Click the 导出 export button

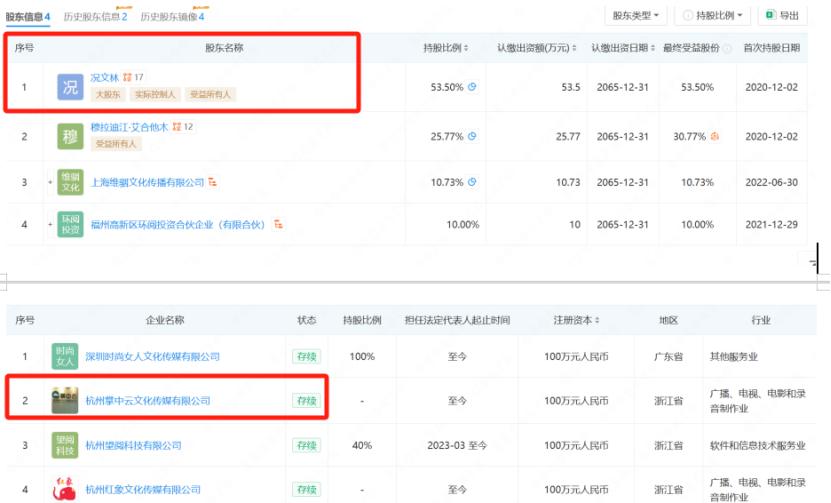coord(782,15)
